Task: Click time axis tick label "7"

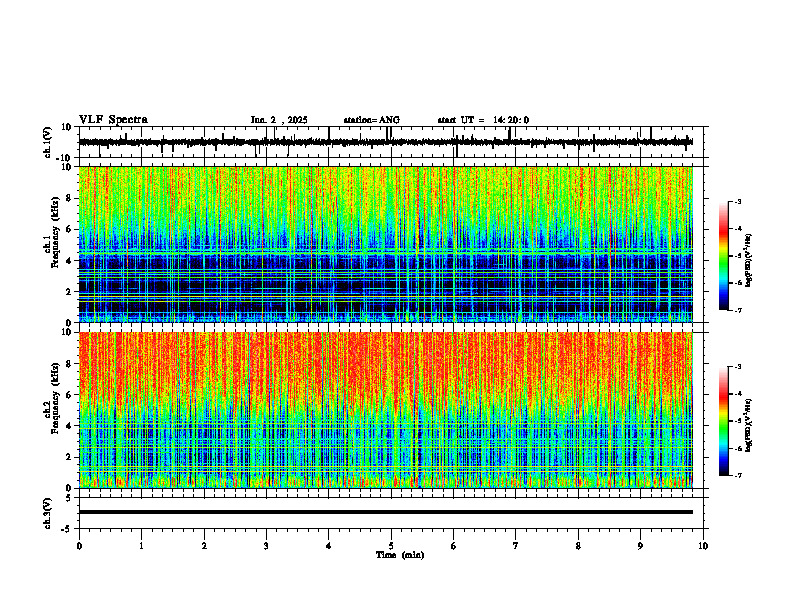Action: [x=516, y=546]
